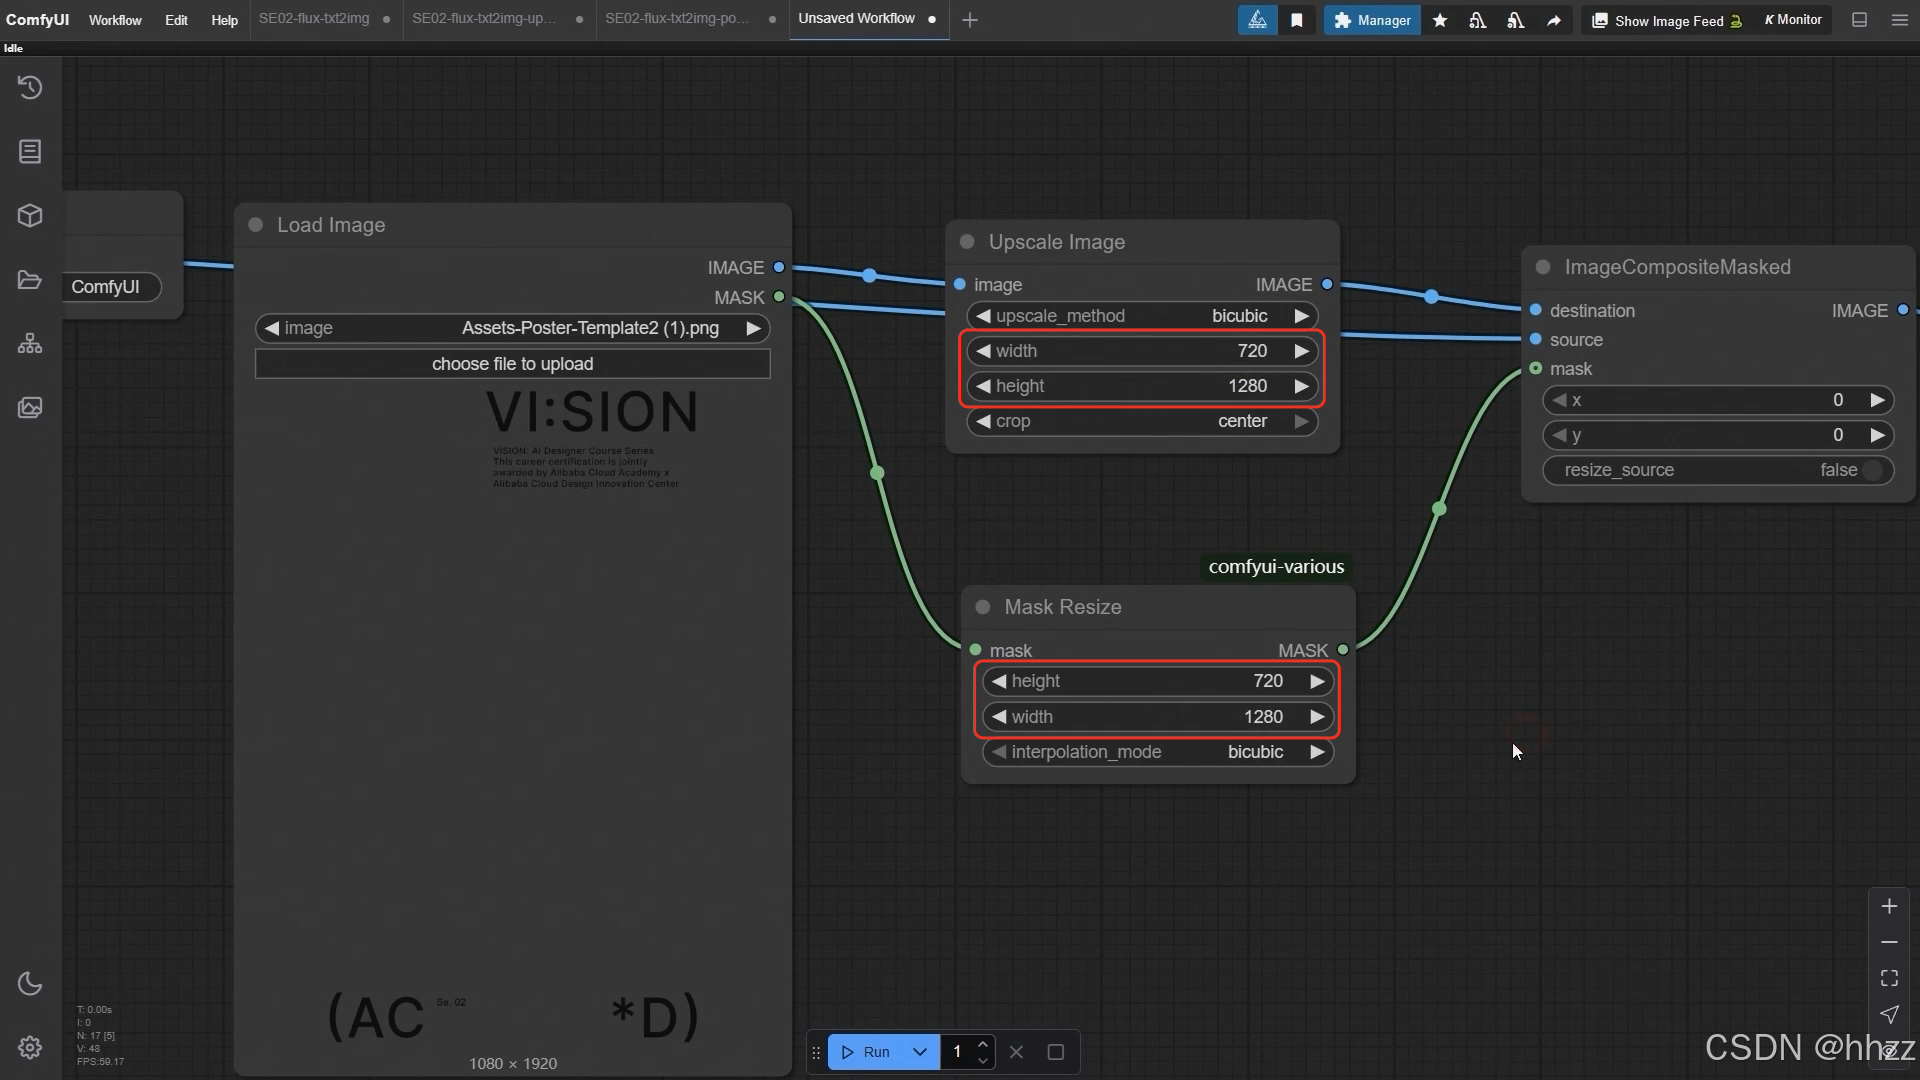The image size is (1920, 1080).
Task: Switch to SE02-flux-txt2img tab
Action: click(314, 19)
